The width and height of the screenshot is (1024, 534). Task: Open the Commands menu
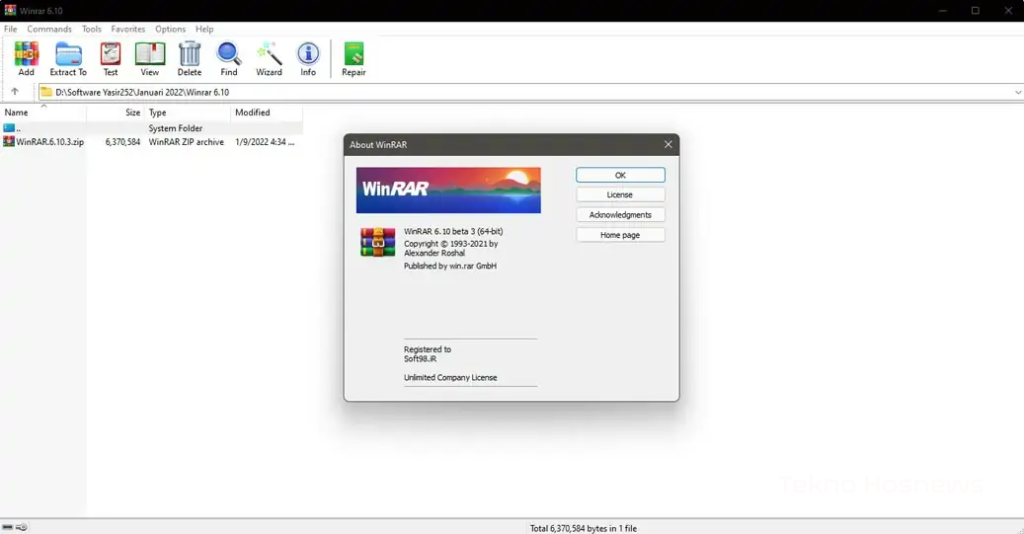(x=49, y=29)
